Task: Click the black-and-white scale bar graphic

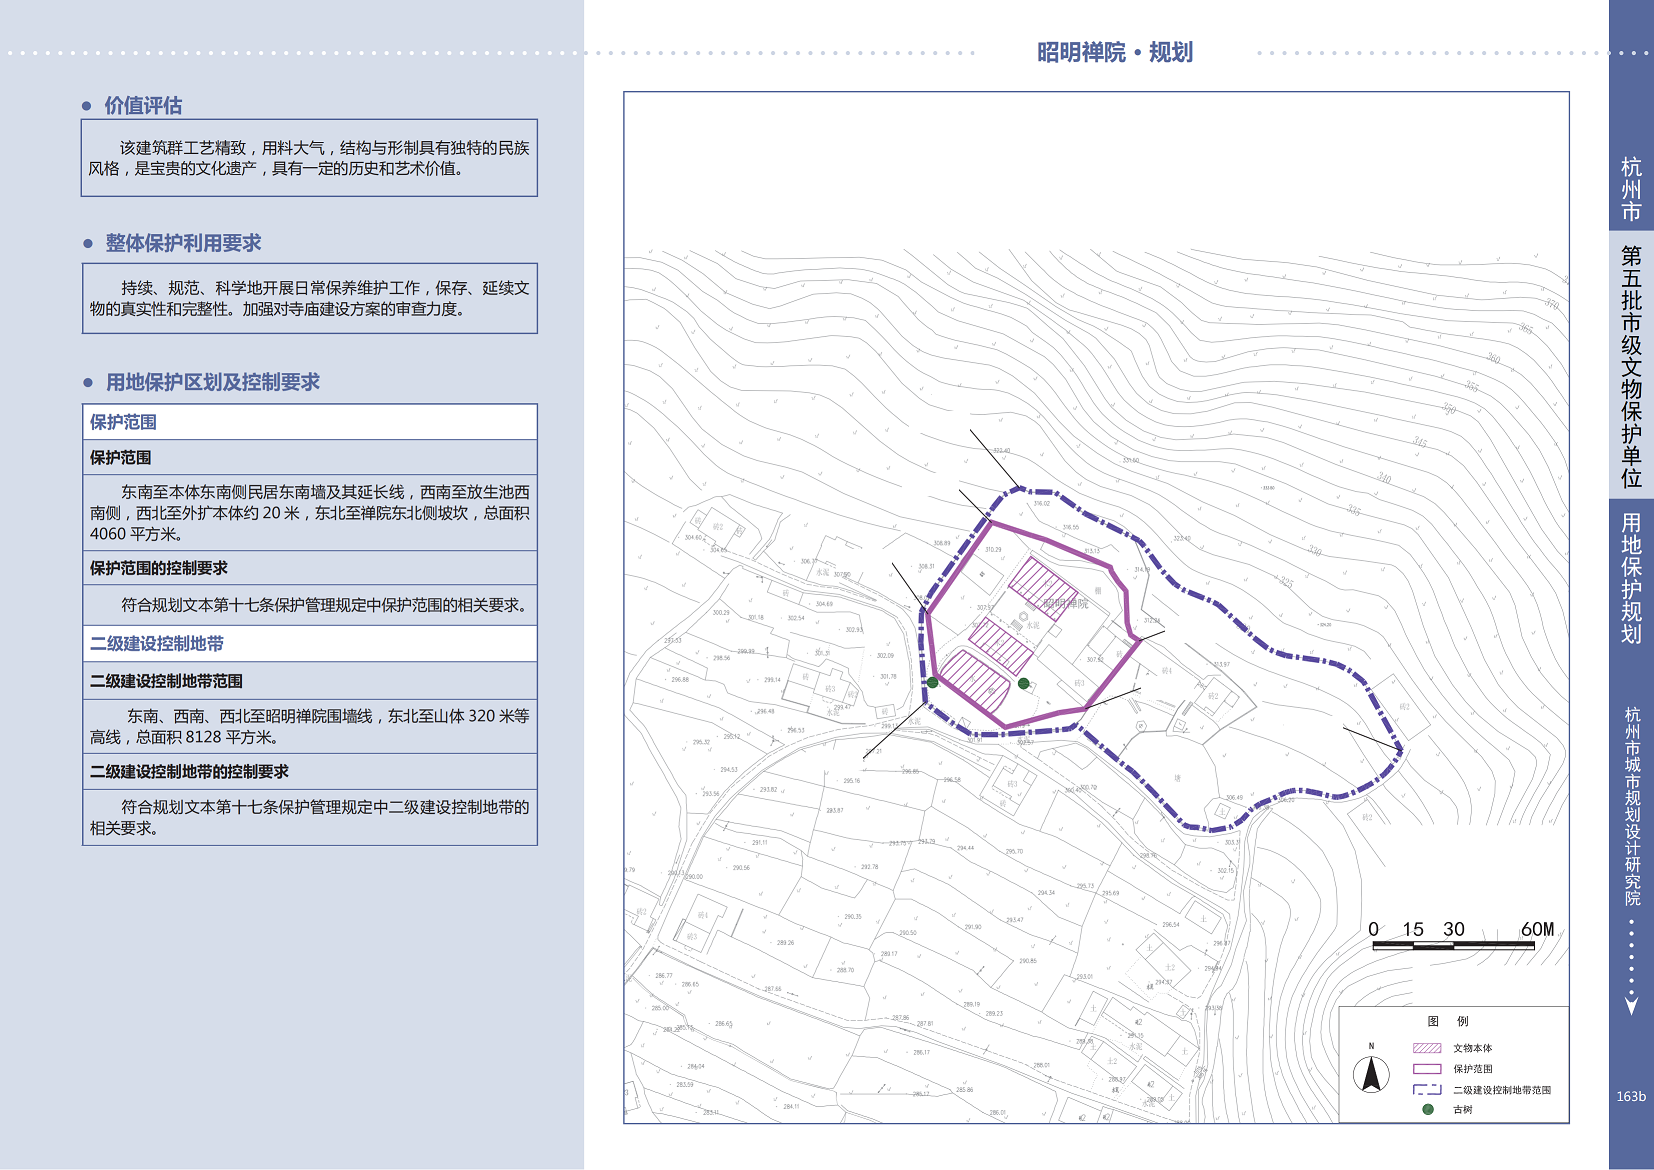Action: point(1453,945)
